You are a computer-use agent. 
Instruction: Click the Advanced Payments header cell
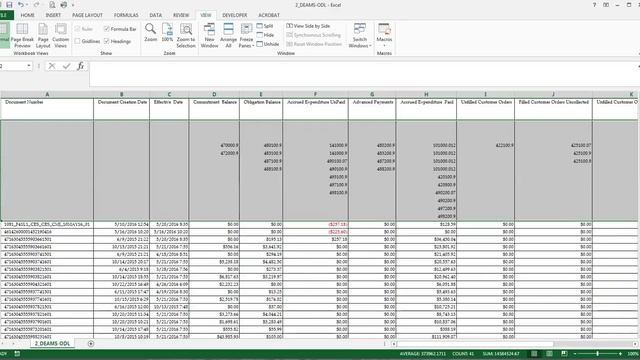[372, 109]
